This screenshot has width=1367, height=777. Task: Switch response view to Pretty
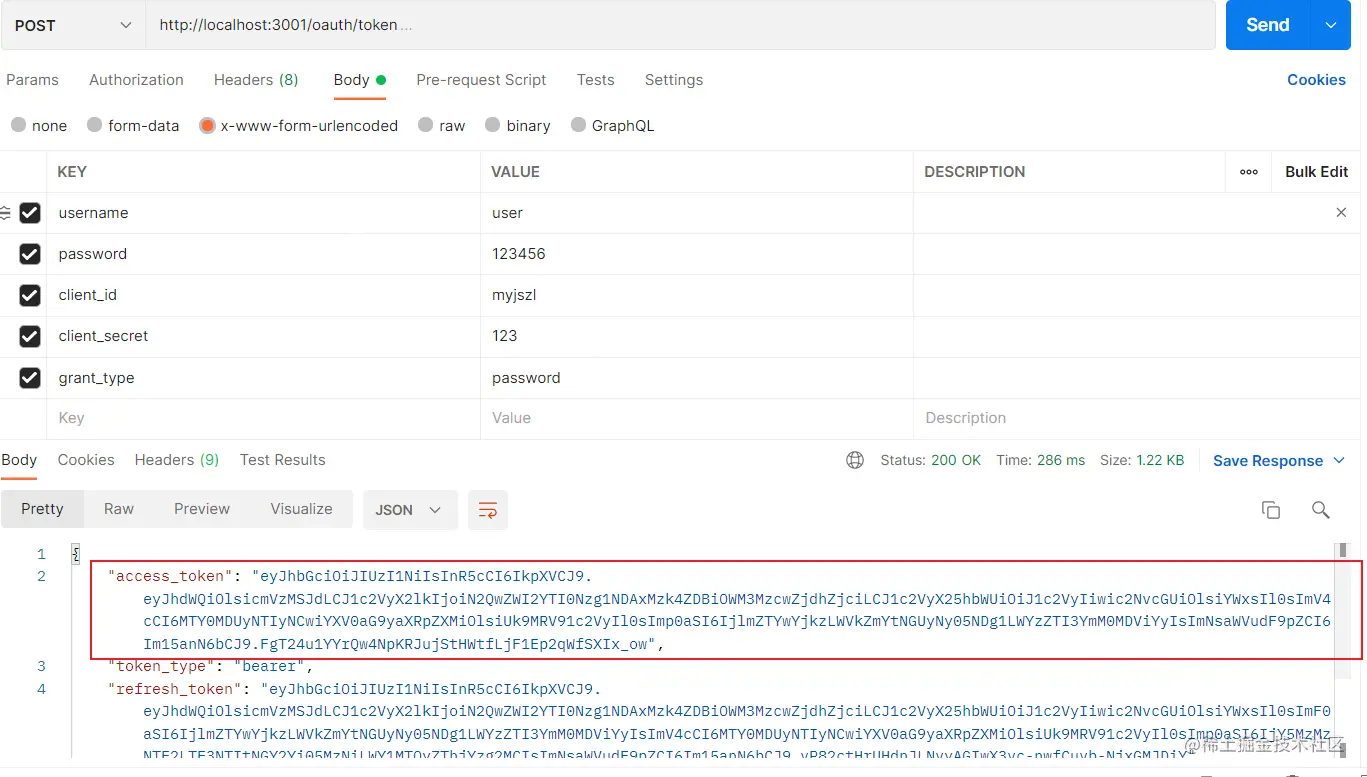point(42,509)
